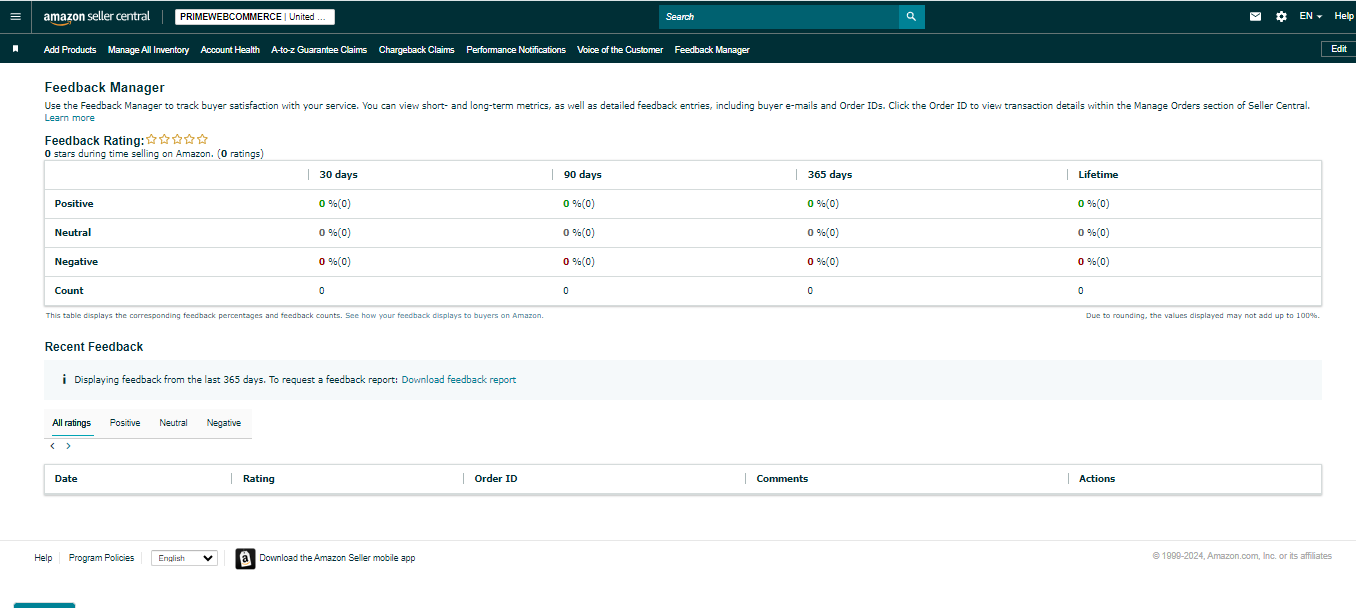Click the Count row label
1356x608 pixels.
69,291
